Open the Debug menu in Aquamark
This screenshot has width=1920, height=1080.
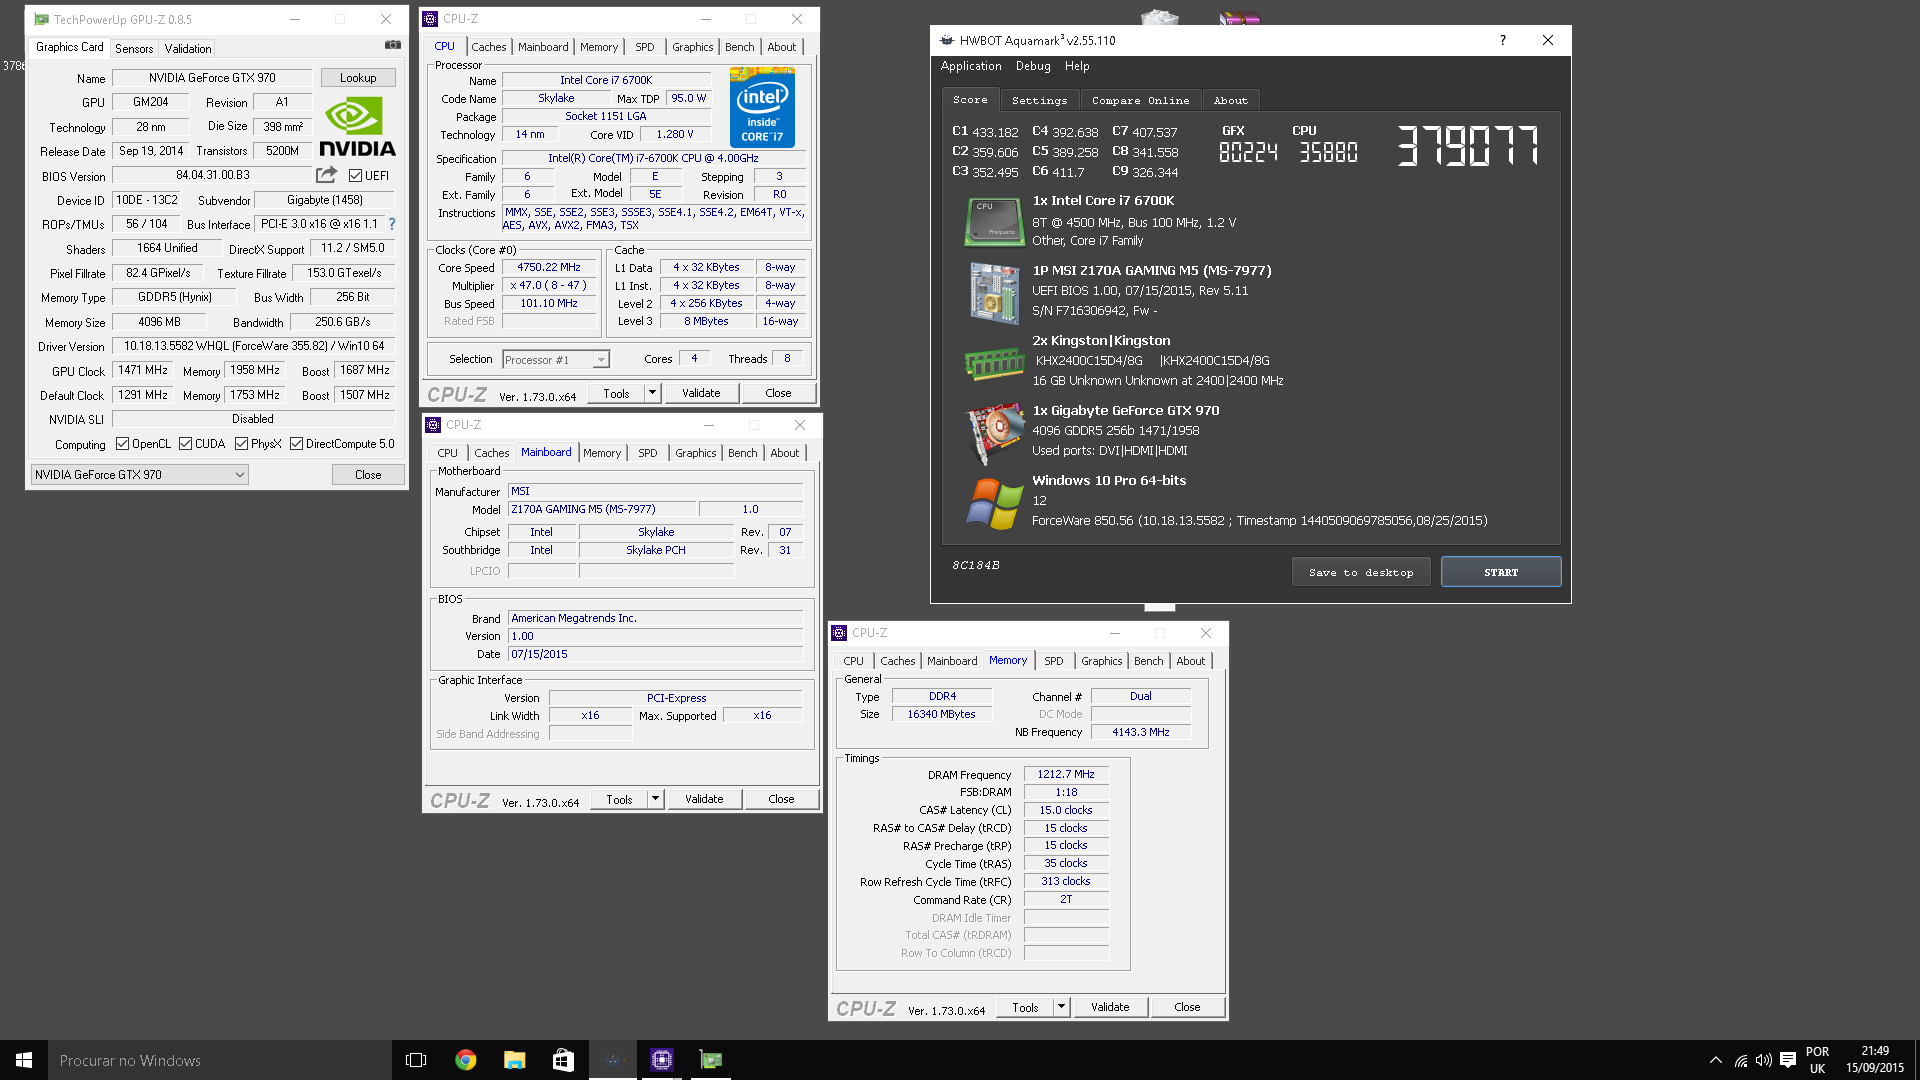tap(1033, 66)
